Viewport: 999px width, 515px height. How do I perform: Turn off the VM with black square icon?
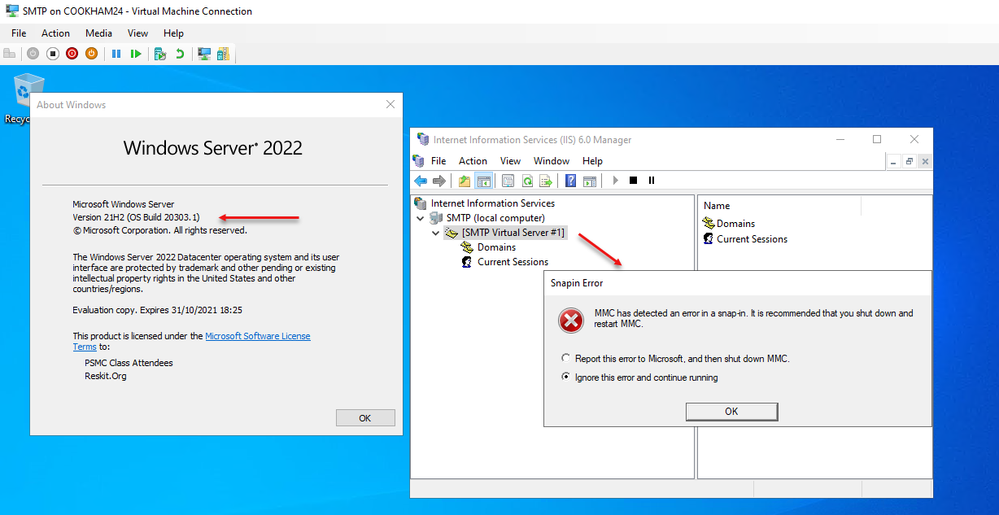[x=53, y=54]
